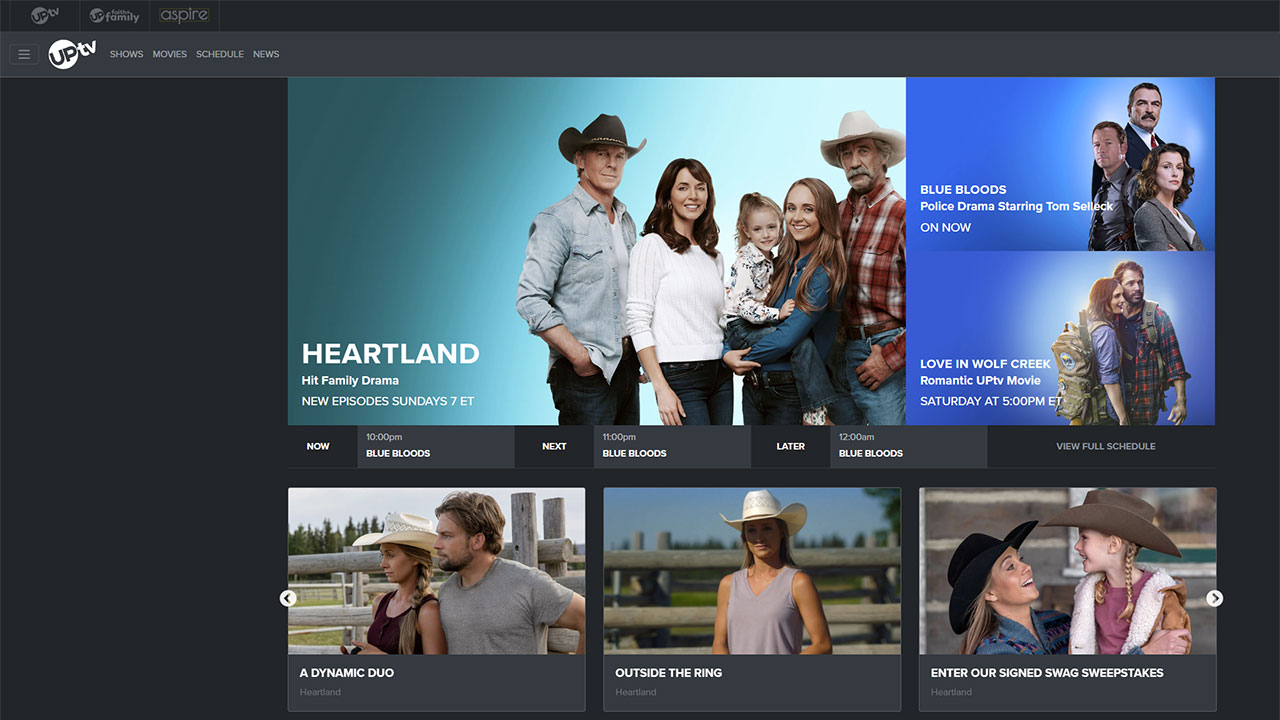Click Heartland tag under A Dynamic Duo
This screenshot has height=720, width=1280.
[320, 692]
